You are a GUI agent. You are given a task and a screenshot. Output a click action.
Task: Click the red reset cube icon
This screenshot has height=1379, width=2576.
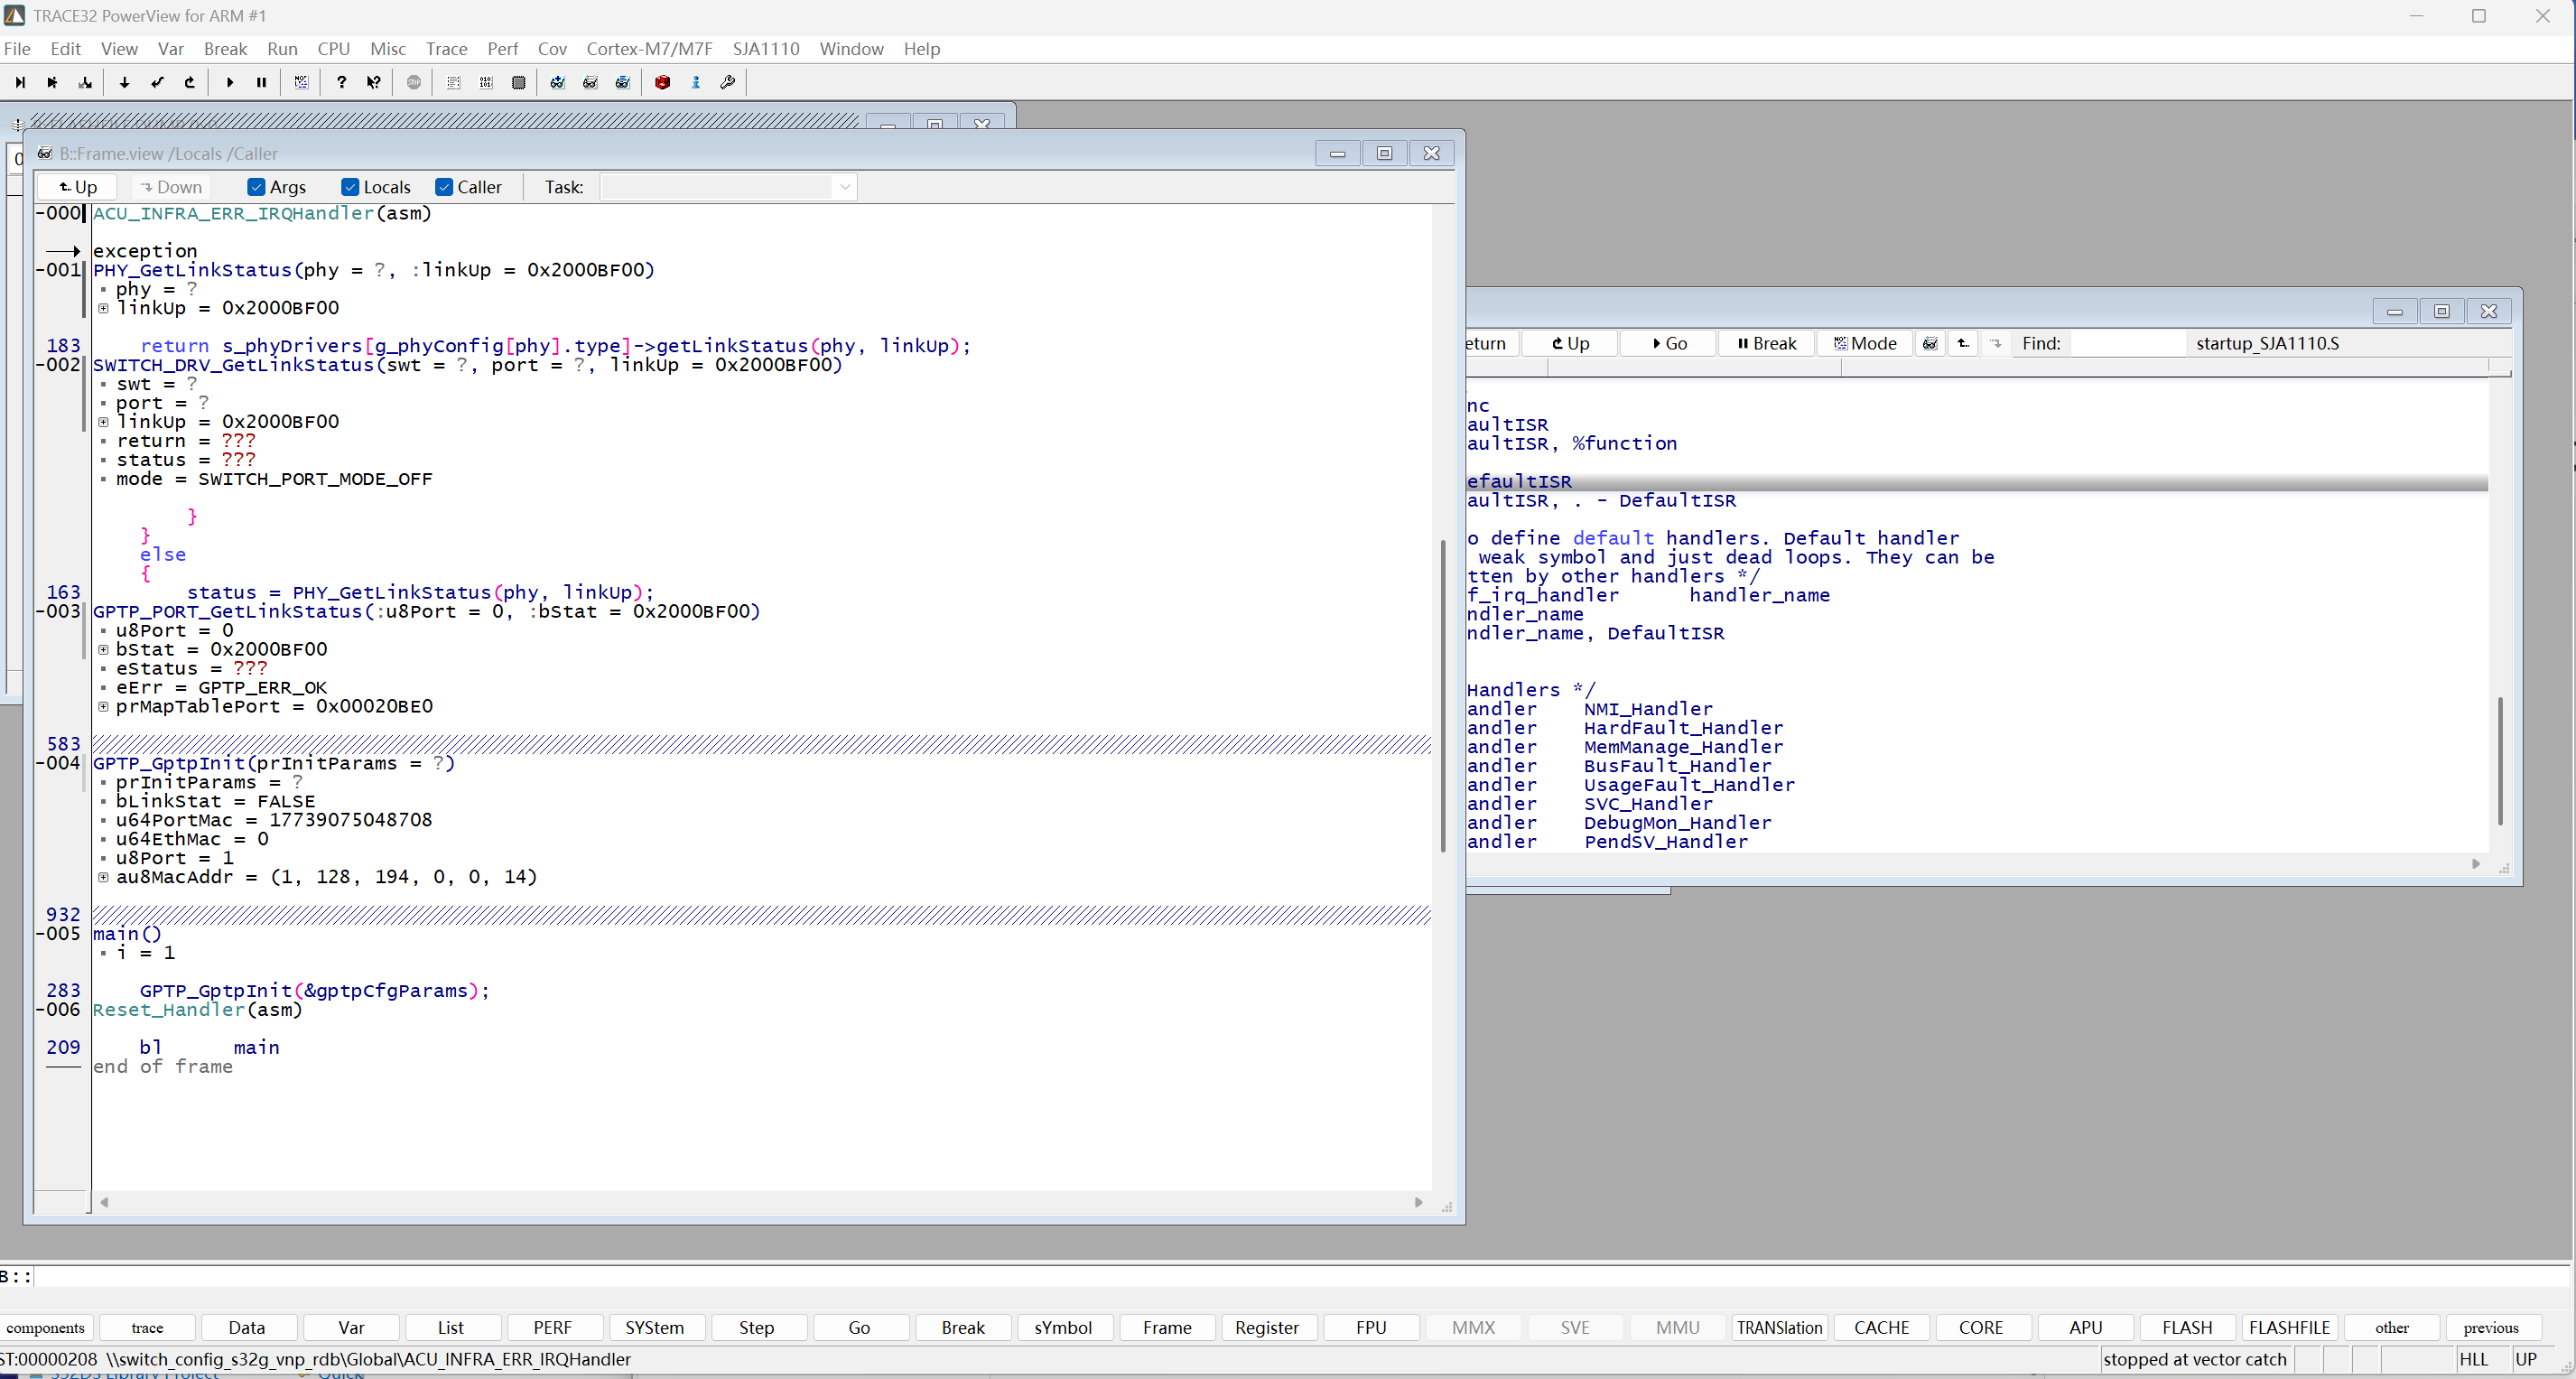[x=662, y=83]
